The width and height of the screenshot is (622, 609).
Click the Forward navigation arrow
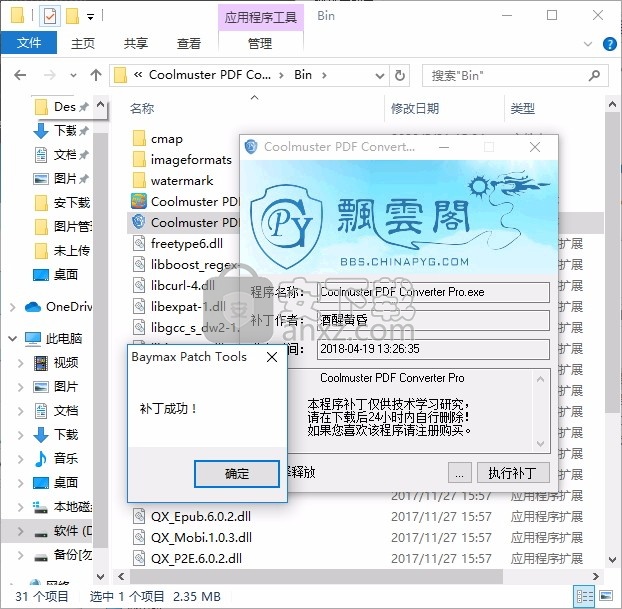pos(50,75)
